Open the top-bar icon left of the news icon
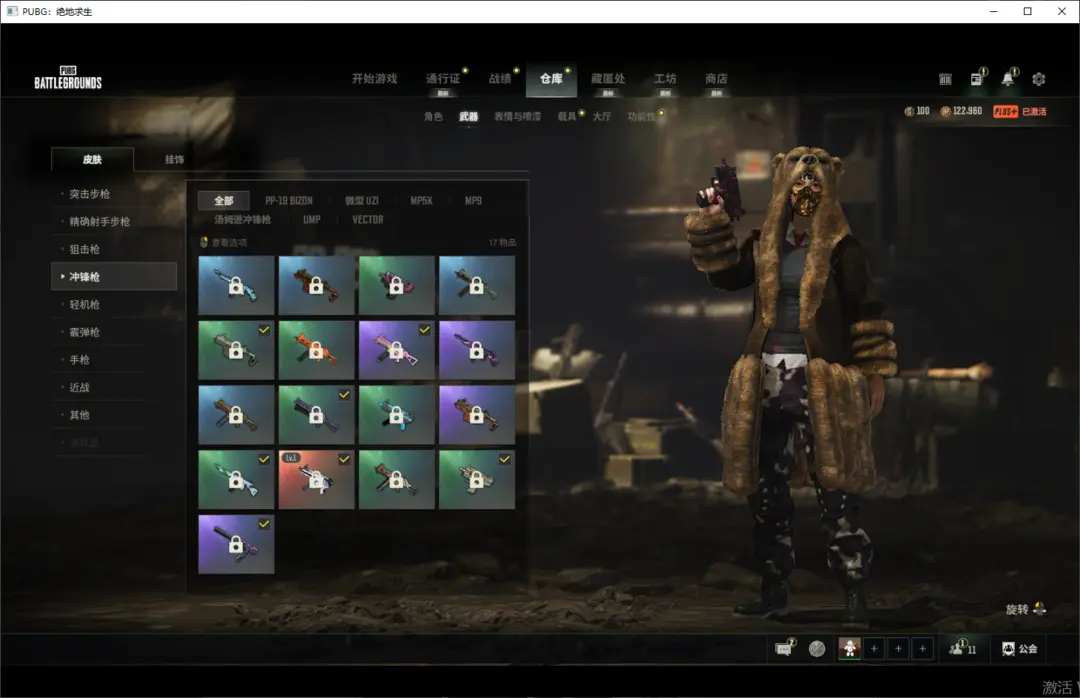Image resolution: width=1080 pixels, height=698 pixels. [945, 79]
